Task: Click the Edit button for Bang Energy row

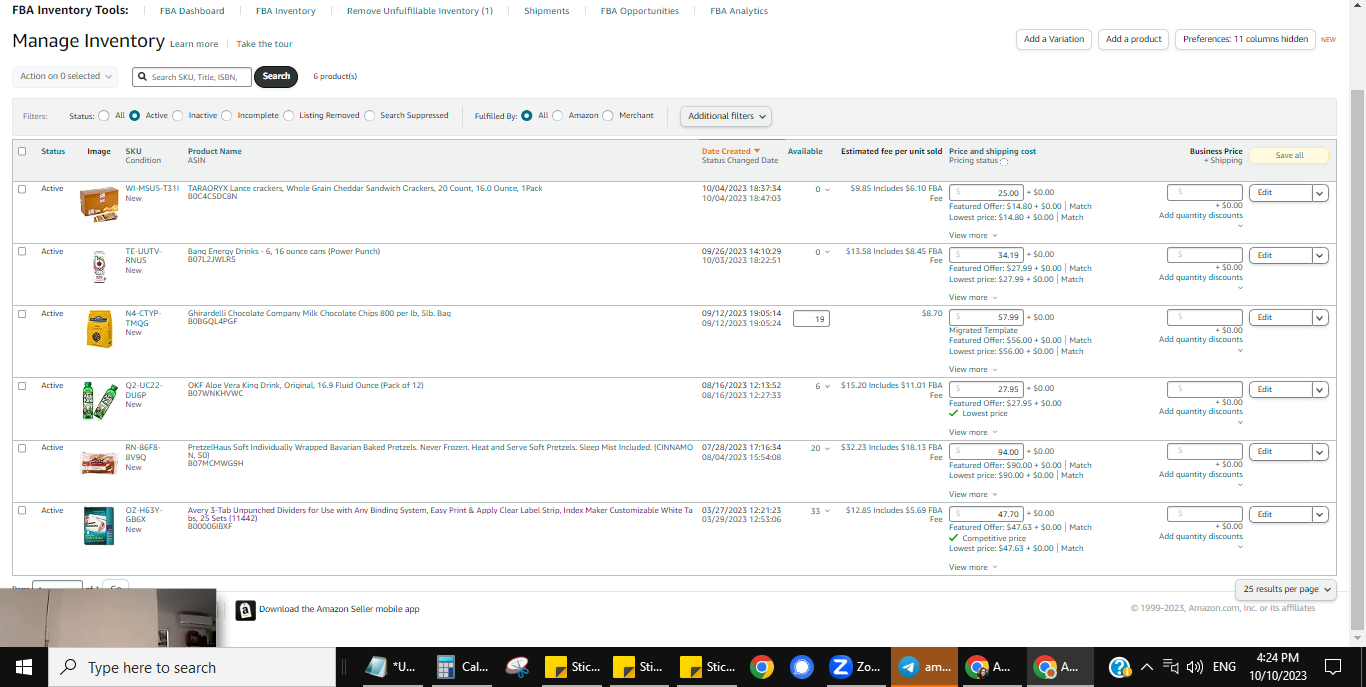Action: [x=1280, y=256]
